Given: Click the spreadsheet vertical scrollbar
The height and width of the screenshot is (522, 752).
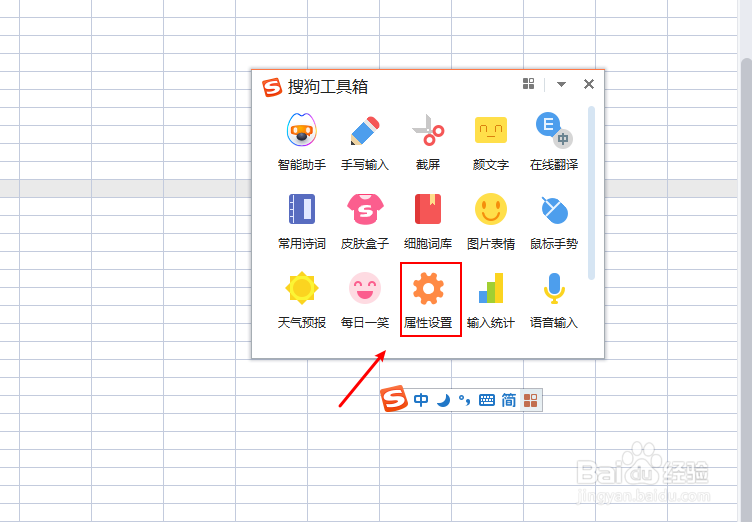Looking at the screenshot, I should click(x=746, y=288).
